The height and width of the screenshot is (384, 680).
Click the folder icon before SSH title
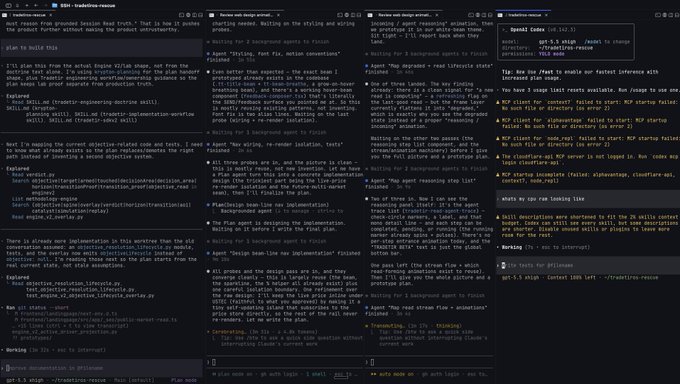[x=55, y=6]
